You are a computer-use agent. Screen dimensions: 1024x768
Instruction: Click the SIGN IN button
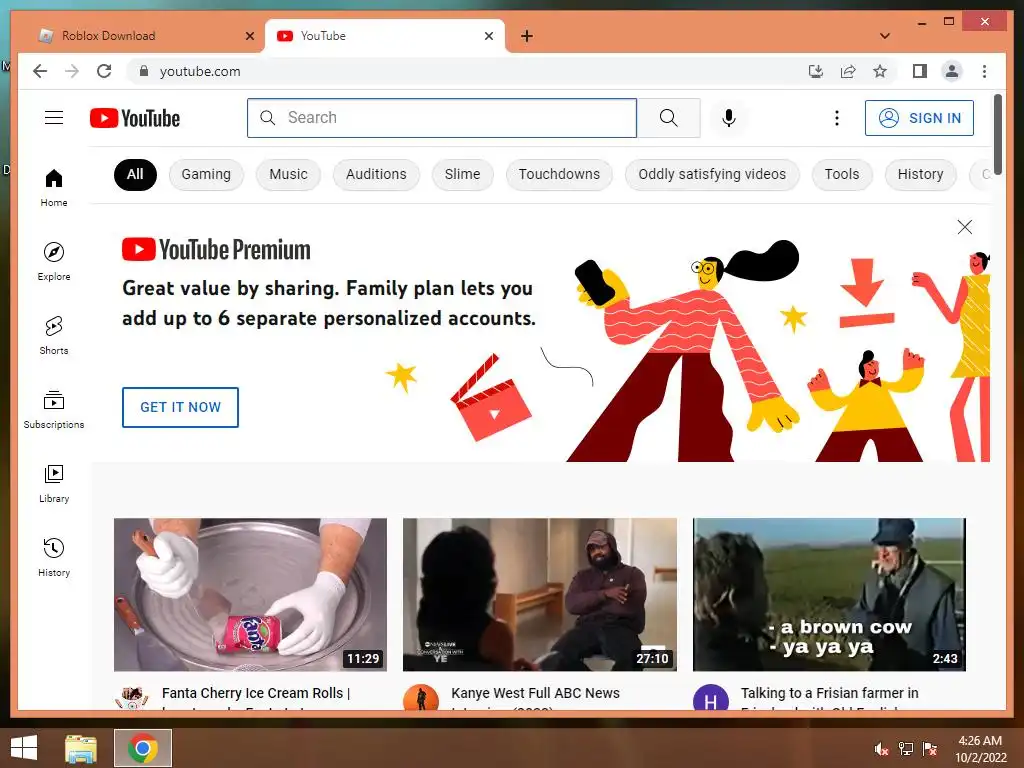919,118
